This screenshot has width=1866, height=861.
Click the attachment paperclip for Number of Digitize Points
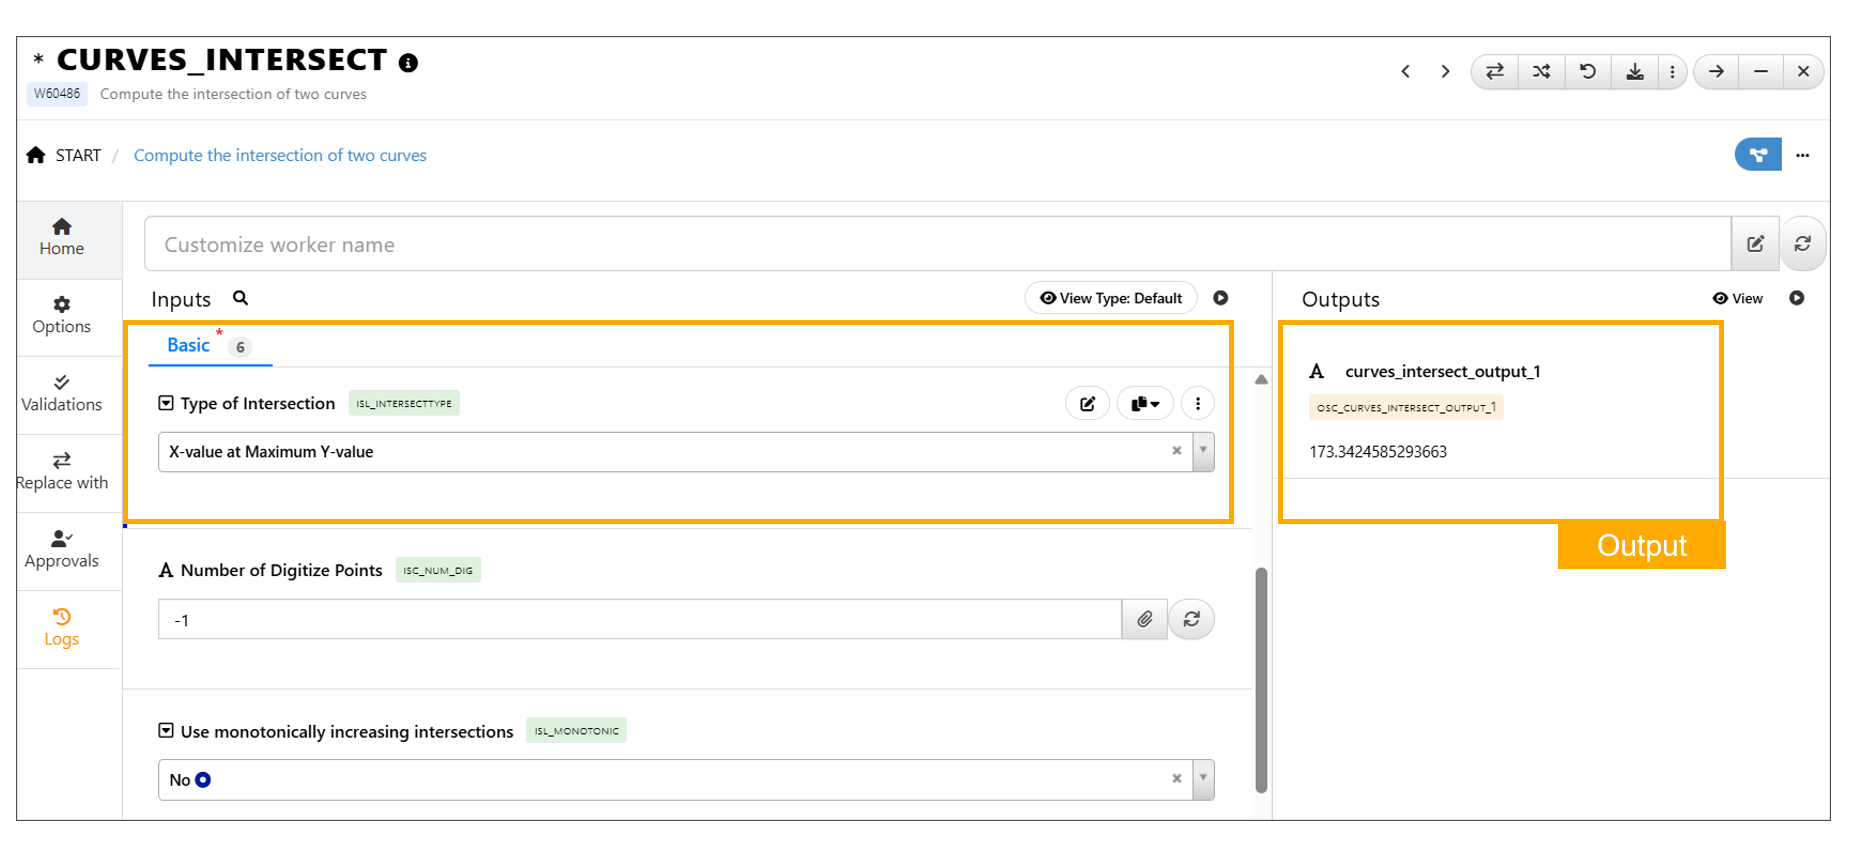pos(1144,619)
